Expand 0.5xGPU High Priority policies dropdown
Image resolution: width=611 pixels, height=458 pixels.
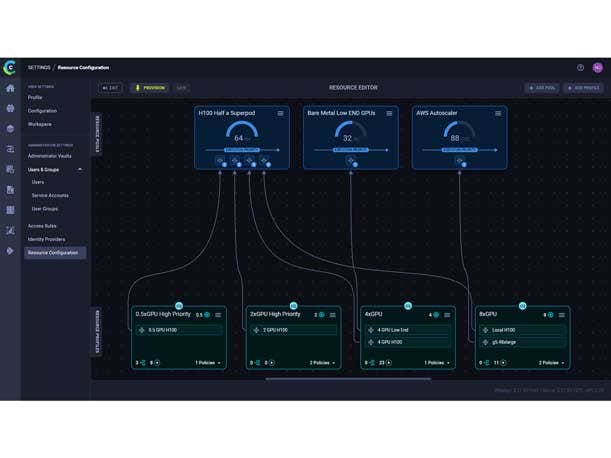click(207, 363)
